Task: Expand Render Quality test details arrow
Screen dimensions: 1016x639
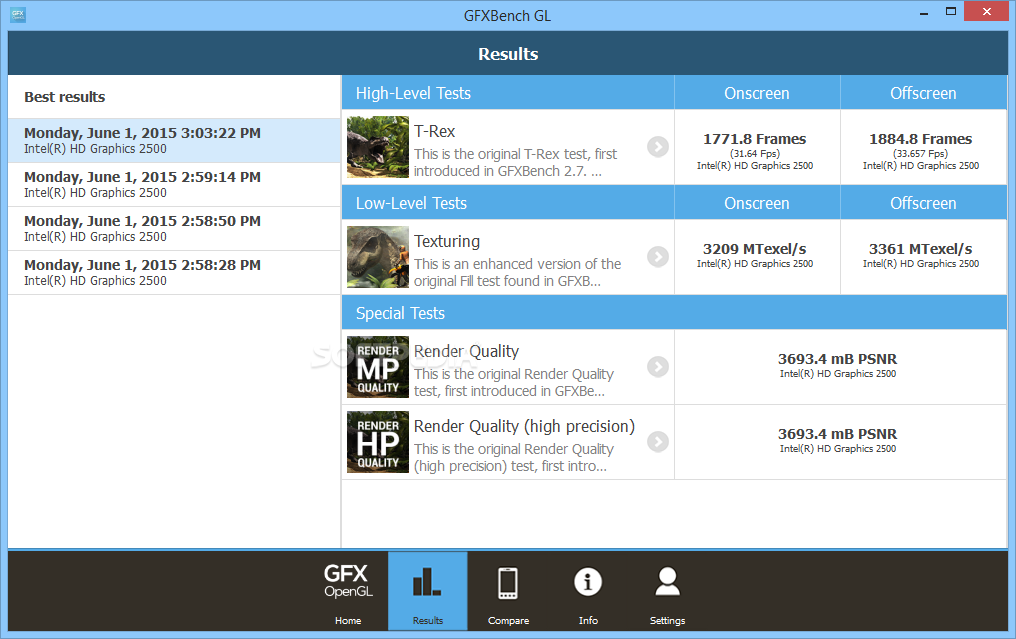Action: click(x=658, y=367)
